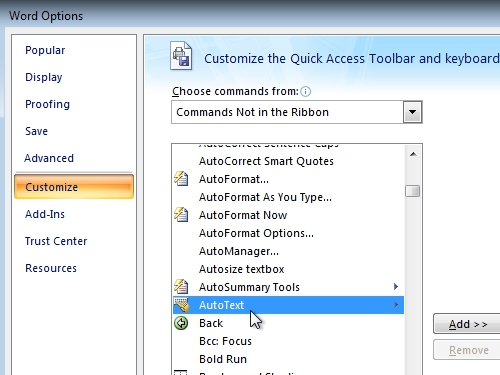Click the AutoText keyboard icon
The height and width of the screenshot is (375, 500).
(181, 305)
